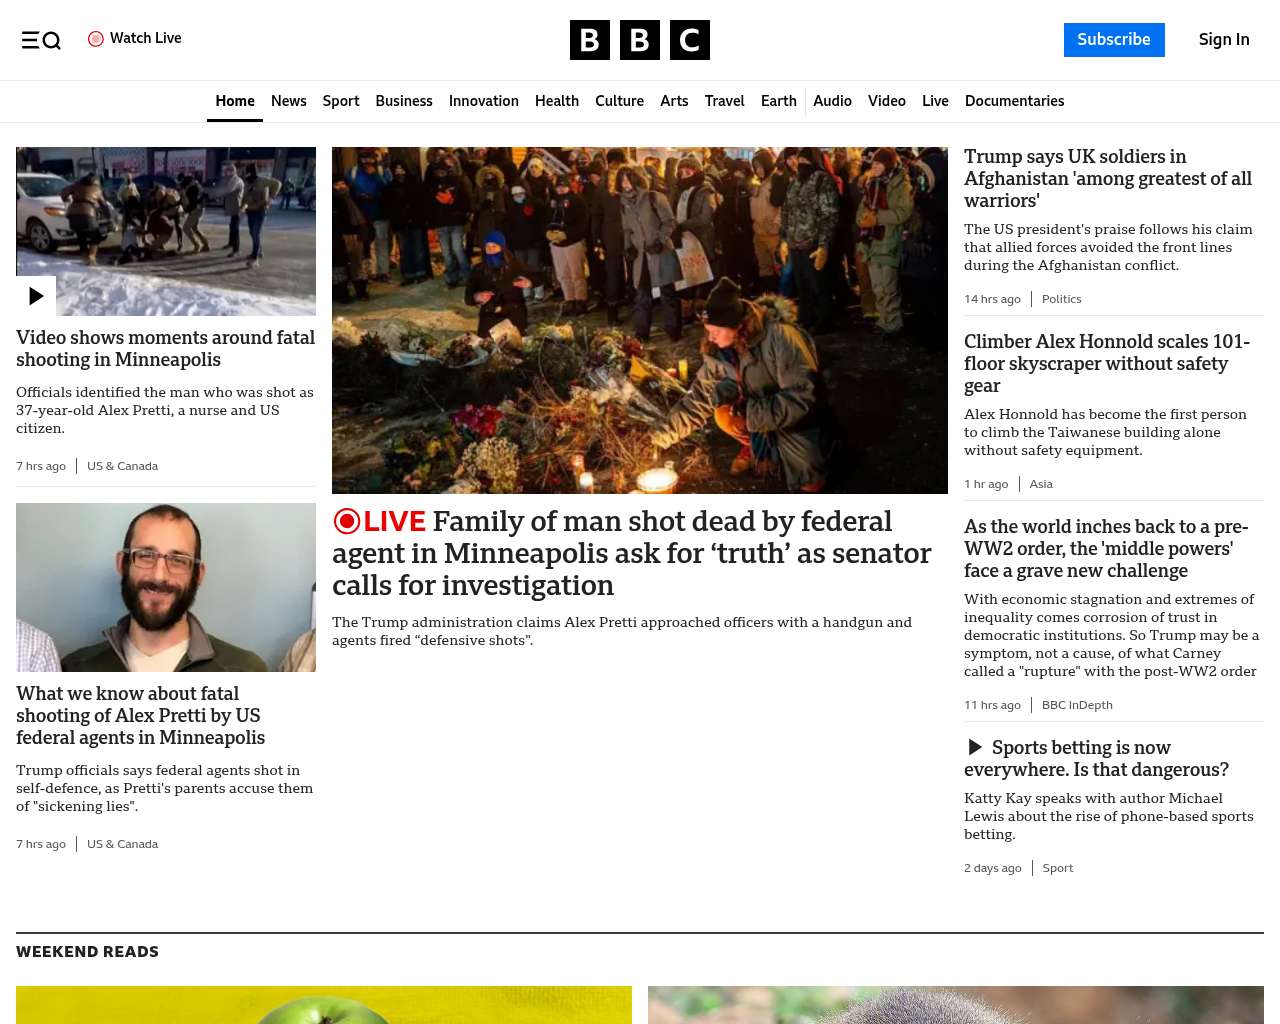Navigate to the Health section
This screenshot has width=1280, height=1024.
(x=557, y=101)
